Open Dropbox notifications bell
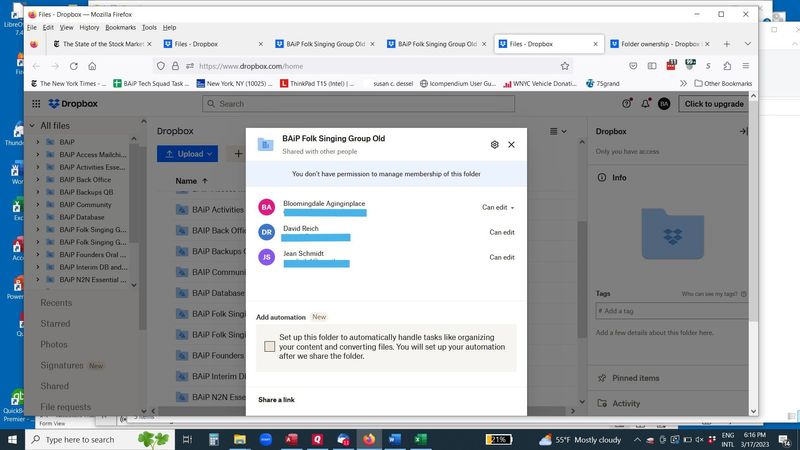This screenshot has height=450, width=800. tap(646, 103)
